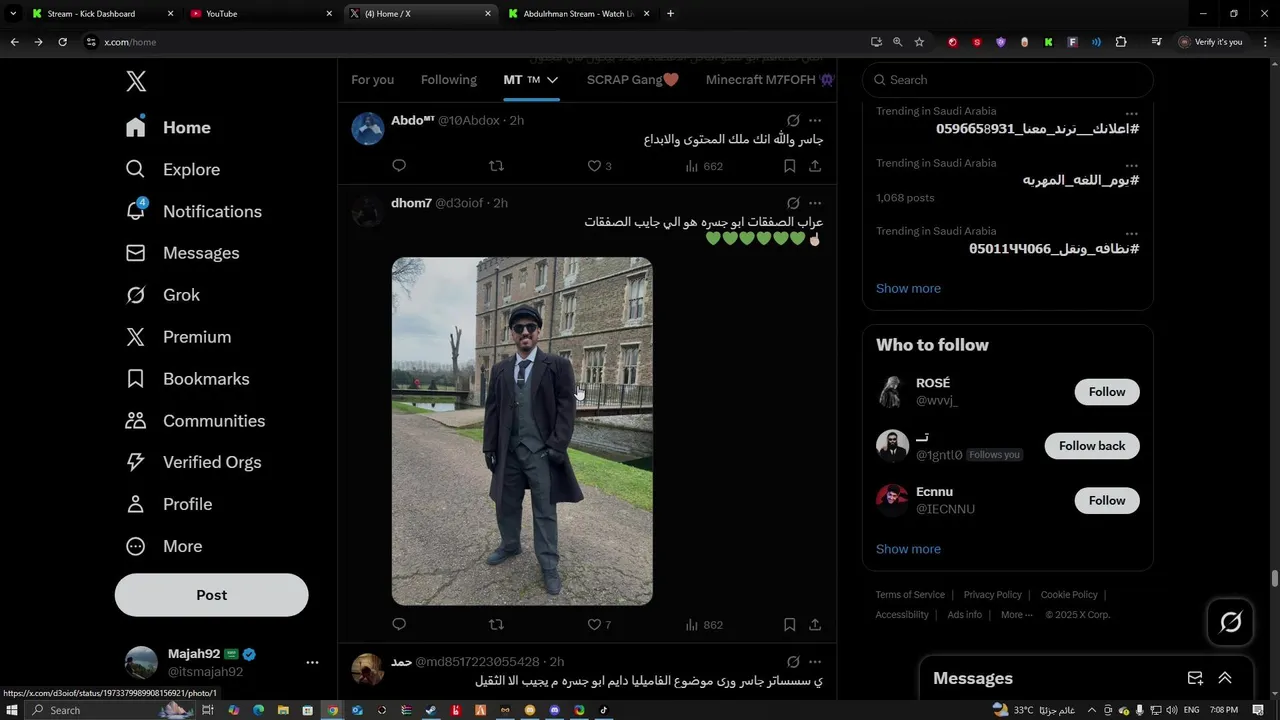Repost the Abdo @10Abdox post
The image size is (1280, 720).
pos(496,166)
